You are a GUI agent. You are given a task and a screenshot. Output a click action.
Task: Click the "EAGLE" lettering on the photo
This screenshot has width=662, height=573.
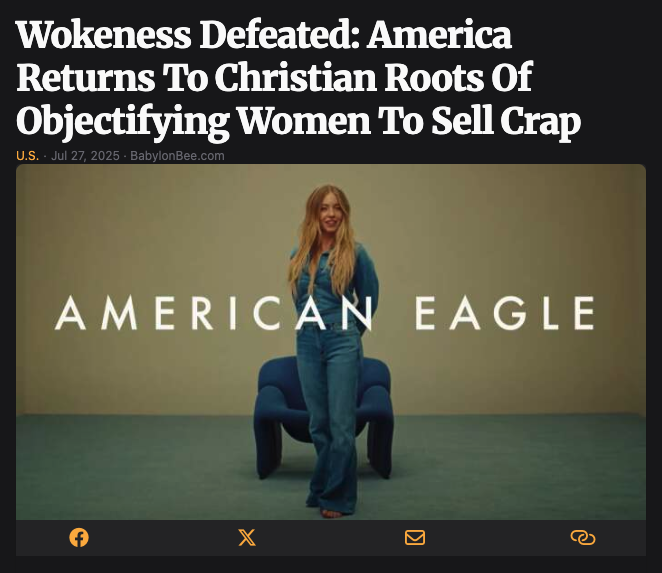(x=505, y=313)
